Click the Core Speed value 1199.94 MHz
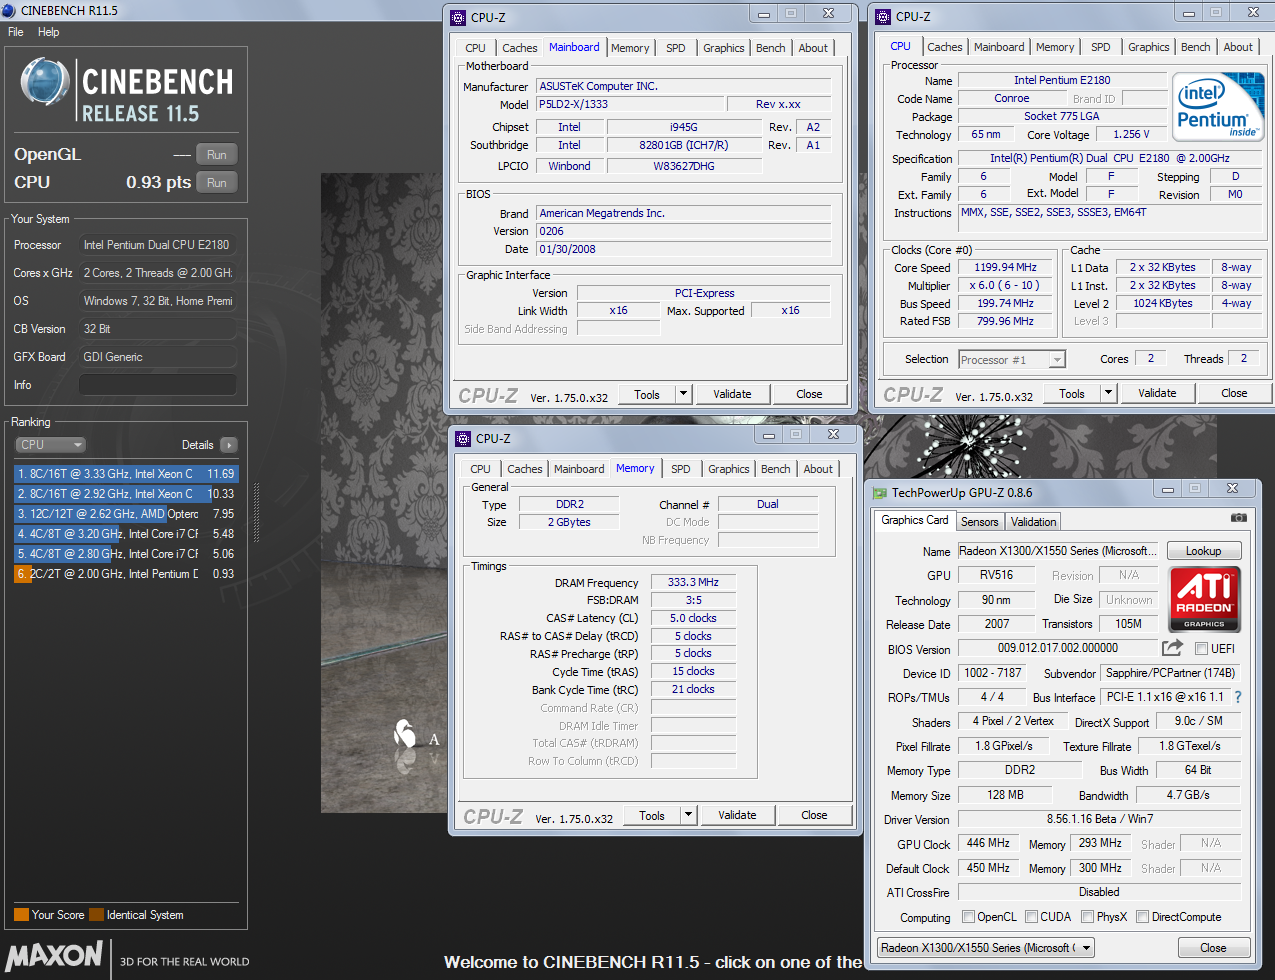The height and width of the screenshot is (980, 1275). pyautogui.click(x=1006, y=267)
